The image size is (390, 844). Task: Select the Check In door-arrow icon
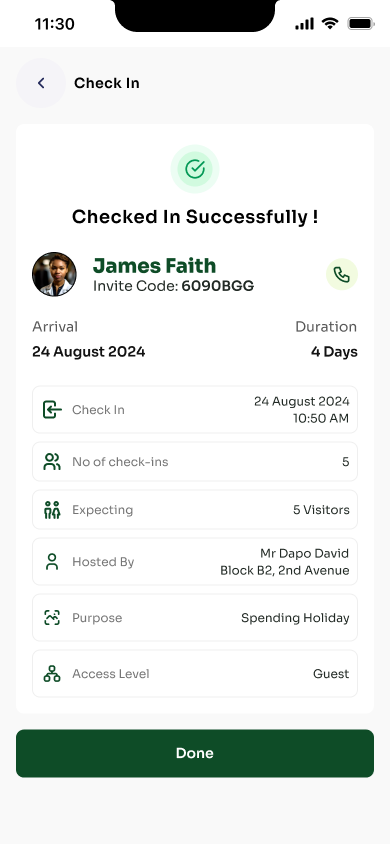(x=52, y=410)
